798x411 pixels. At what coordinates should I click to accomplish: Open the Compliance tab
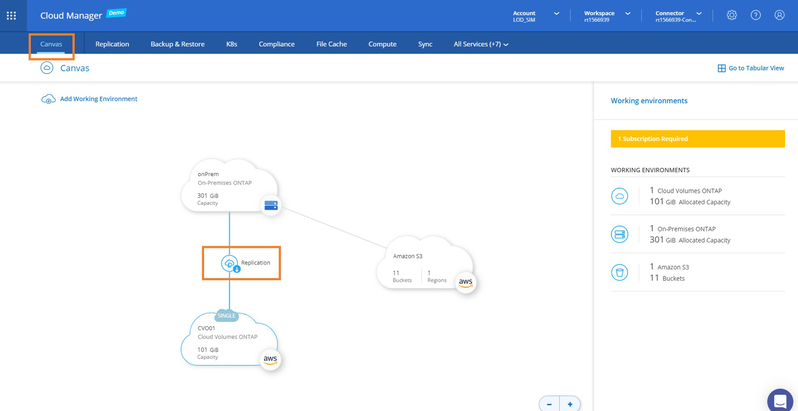coord(276,44)
